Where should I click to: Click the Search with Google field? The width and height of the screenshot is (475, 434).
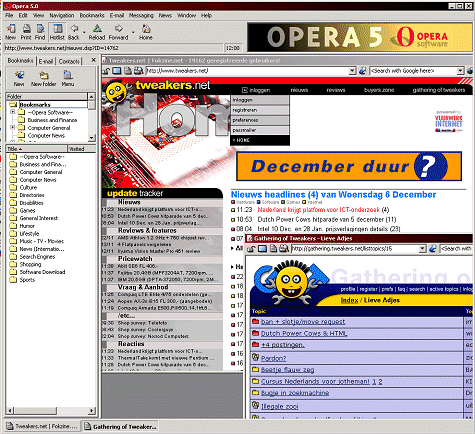[413, 71]
